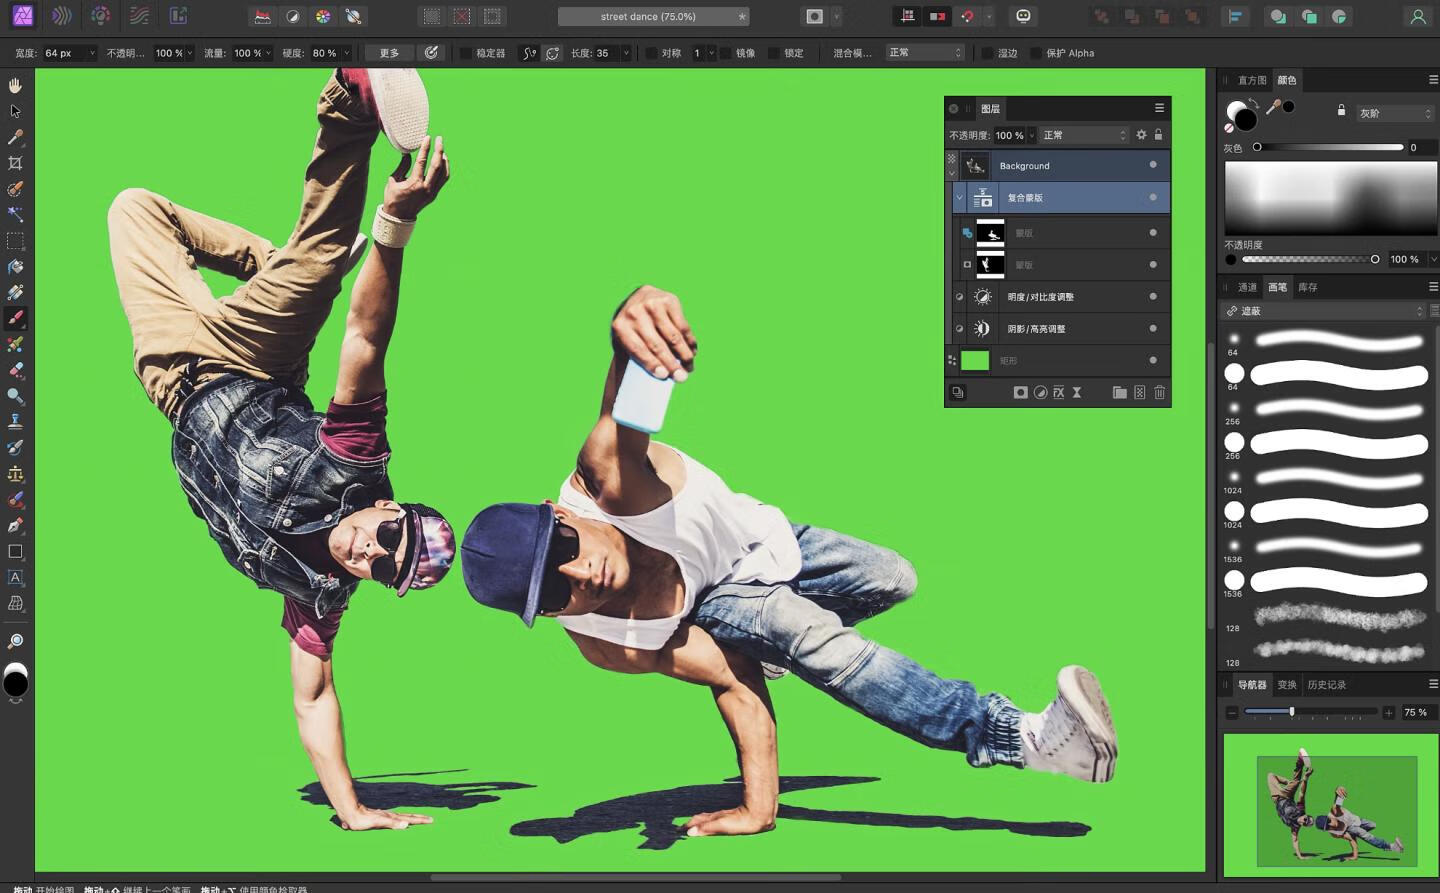Delete the selected layer with trash icon
The height and width of the screenshot is (893, 1440).
click(1160, 393)
